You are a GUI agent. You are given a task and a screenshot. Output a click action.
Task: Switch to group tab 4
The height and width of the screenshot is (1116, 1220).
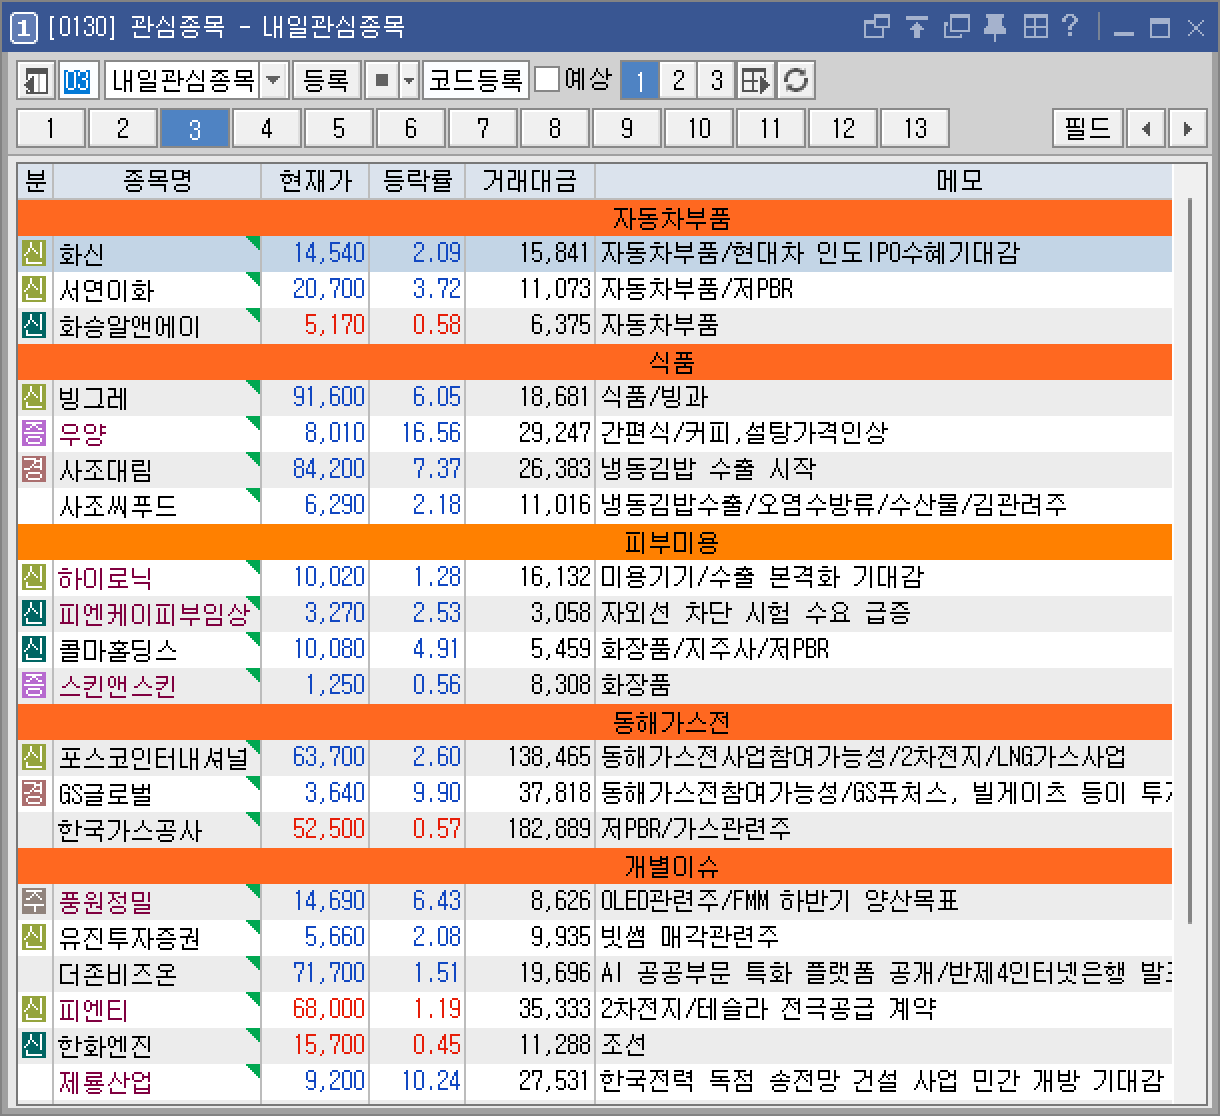[267, 129]
